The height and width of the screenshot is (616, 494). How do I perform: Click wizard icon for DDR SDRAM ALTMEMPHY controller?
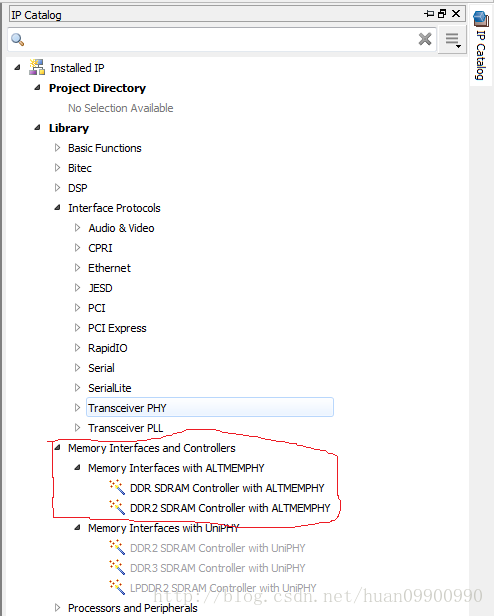click(x=117, y=487)
